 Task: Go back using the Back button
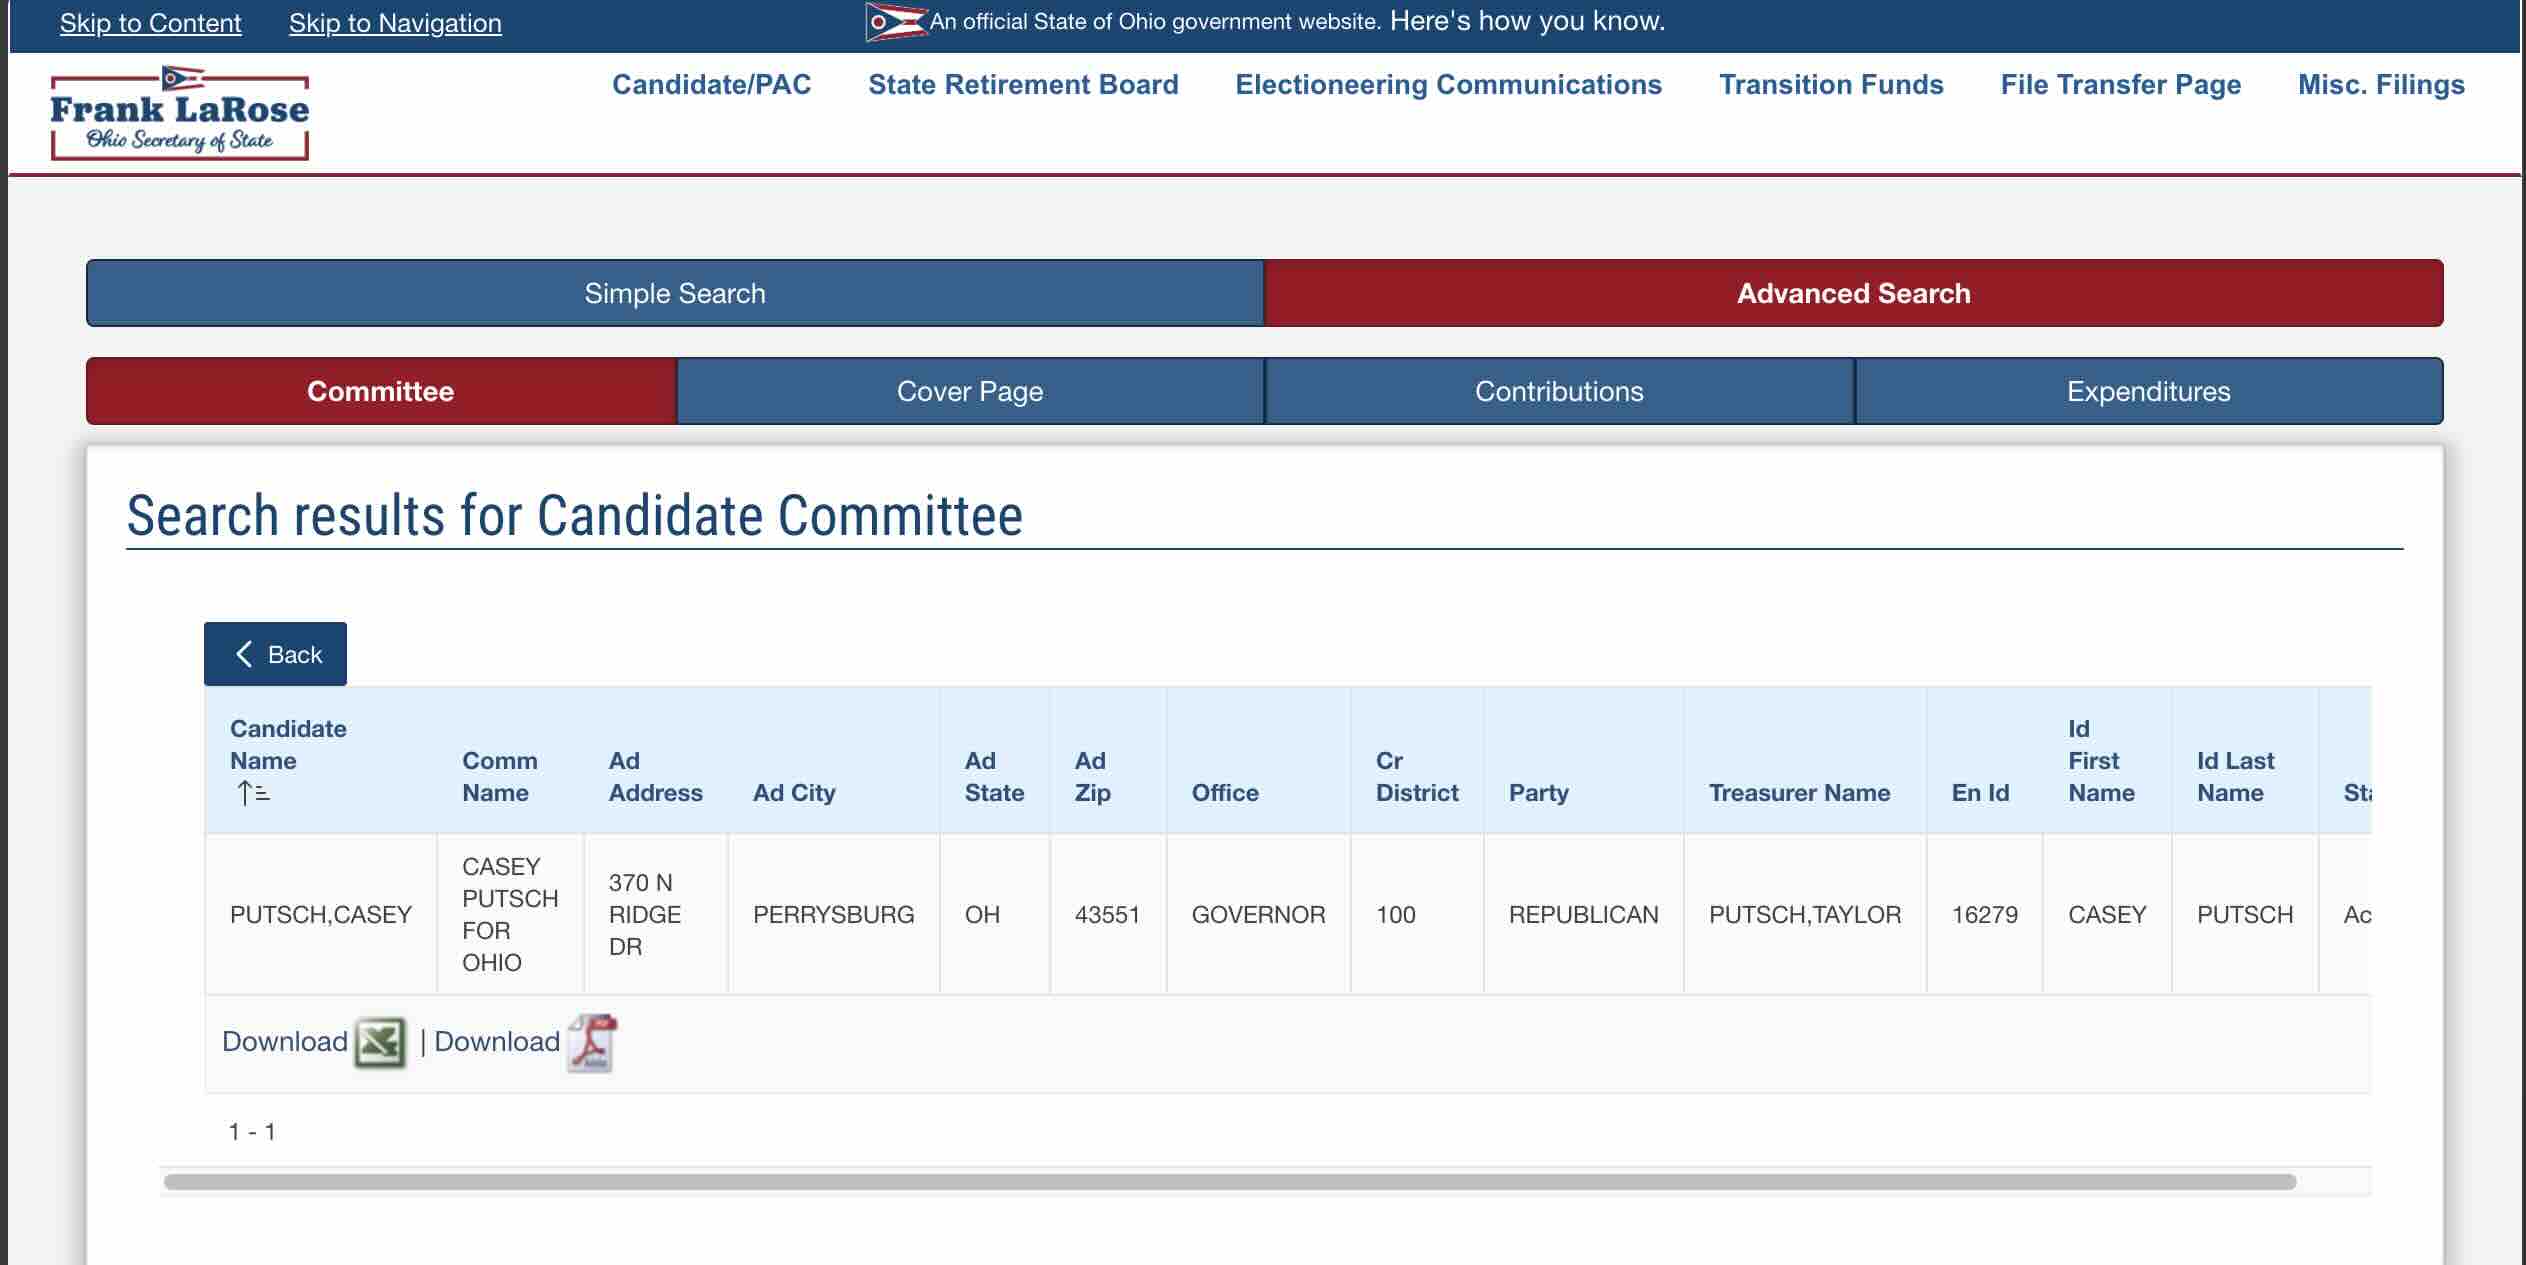coord(275,654)
